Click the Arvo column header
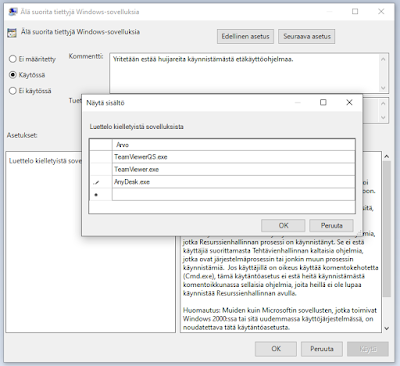Image resolution: width=400 pixels, height=366 pixels. (x=234, y=145)
